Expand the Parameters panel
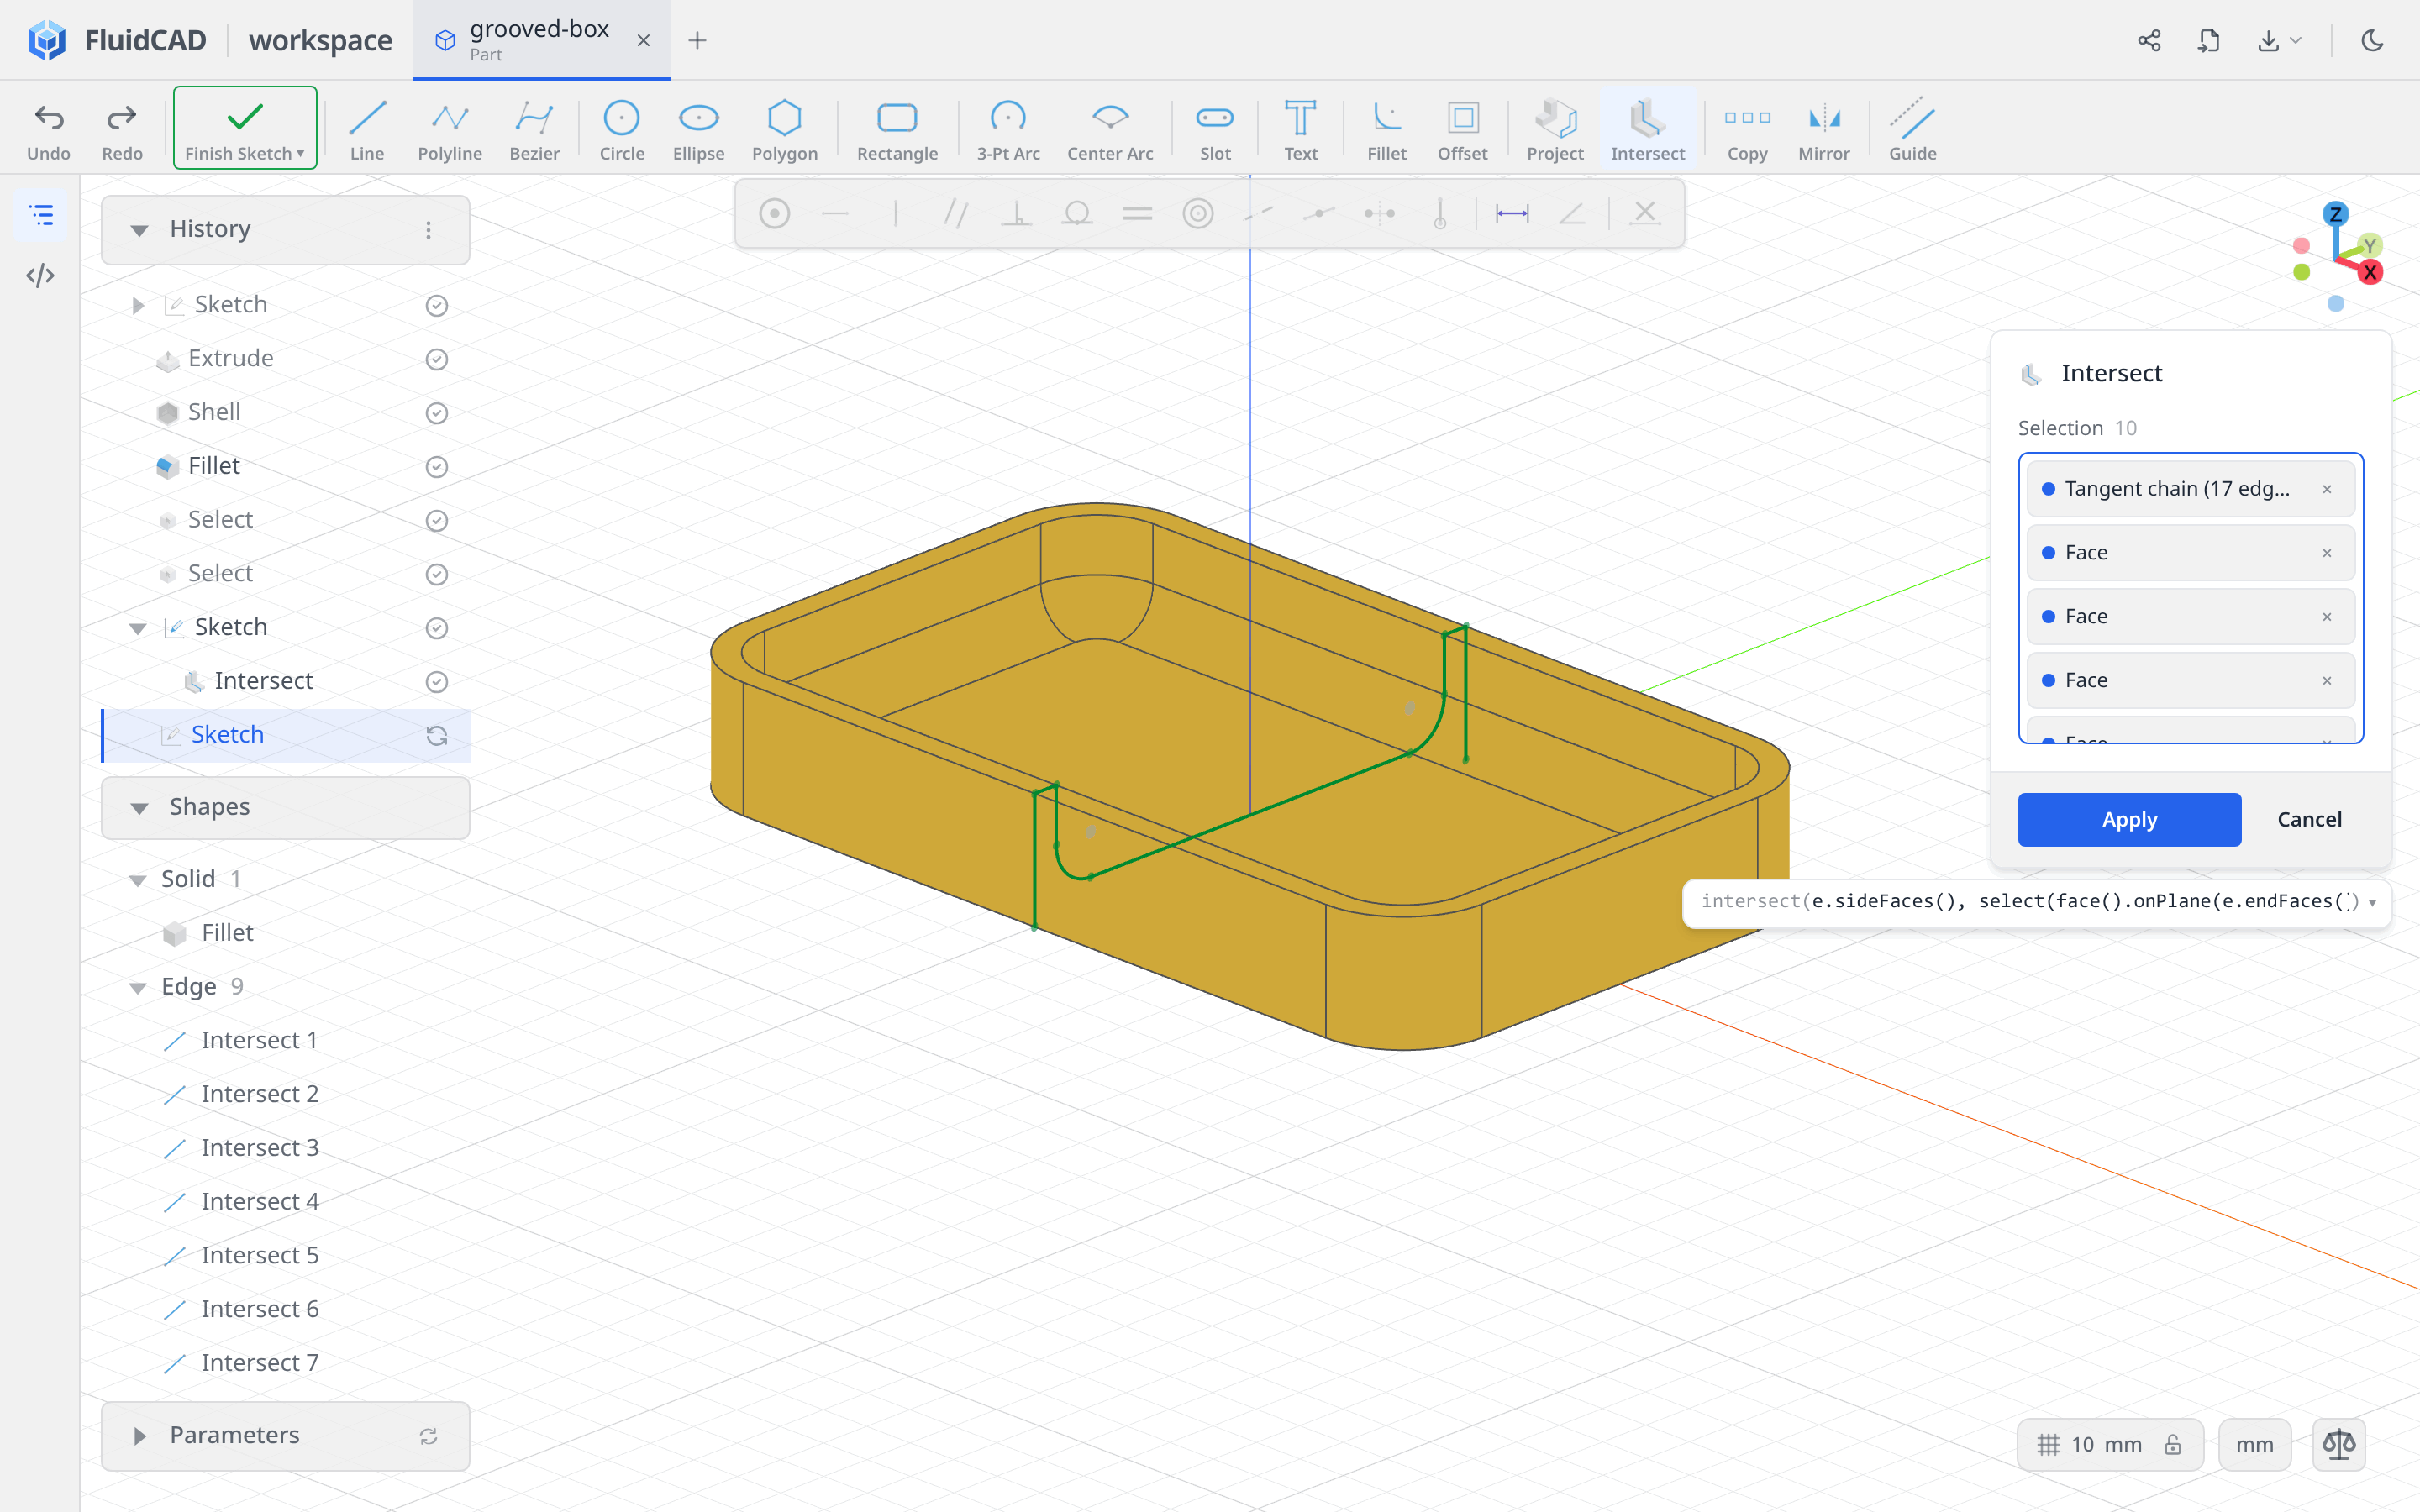The height and width of the screenshot is (1512, 2420). [139, 1436]
